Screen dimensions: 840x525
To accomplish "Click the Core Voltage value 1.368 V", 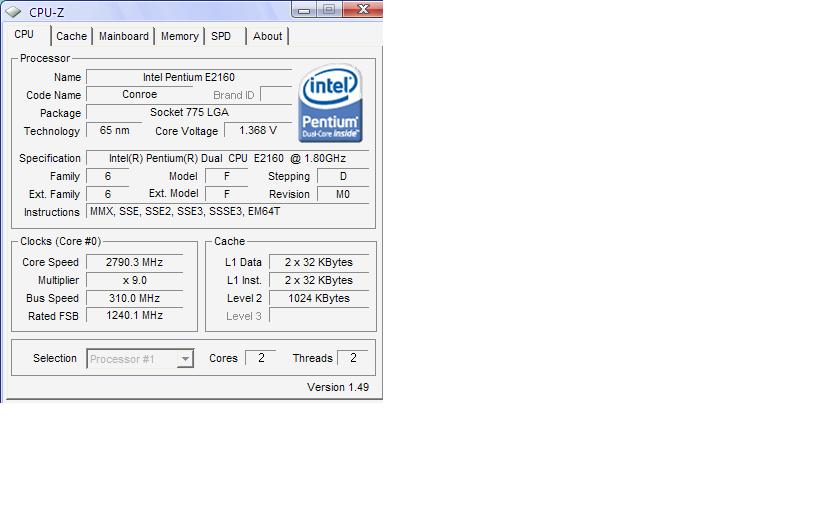I will (x=258, y=130).
